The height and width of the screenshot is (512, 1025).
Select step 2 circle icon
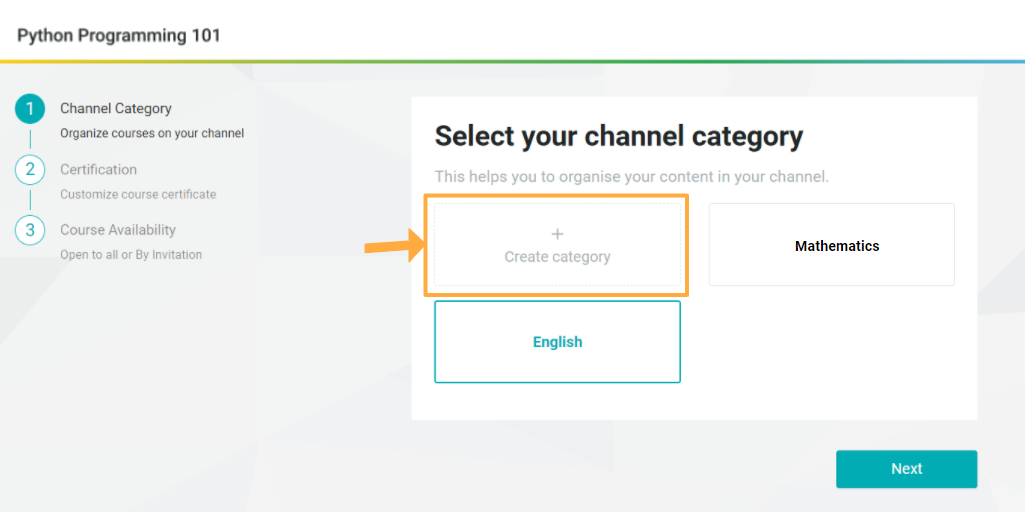pyautogui.click(x=30, y=170)
